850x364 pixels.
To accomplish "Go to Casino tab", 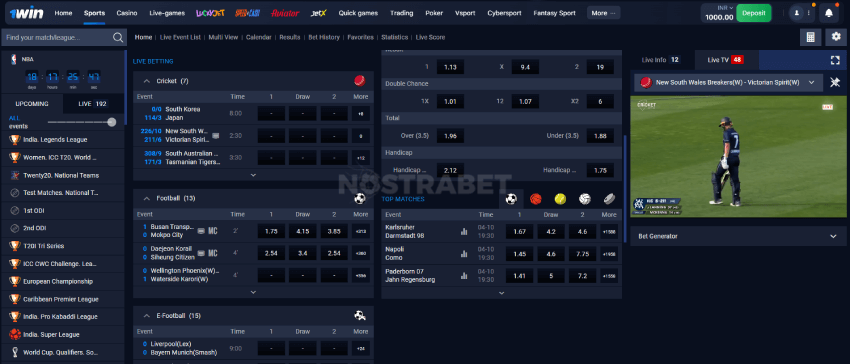I will pyautogui.click(x=127, y=13).
